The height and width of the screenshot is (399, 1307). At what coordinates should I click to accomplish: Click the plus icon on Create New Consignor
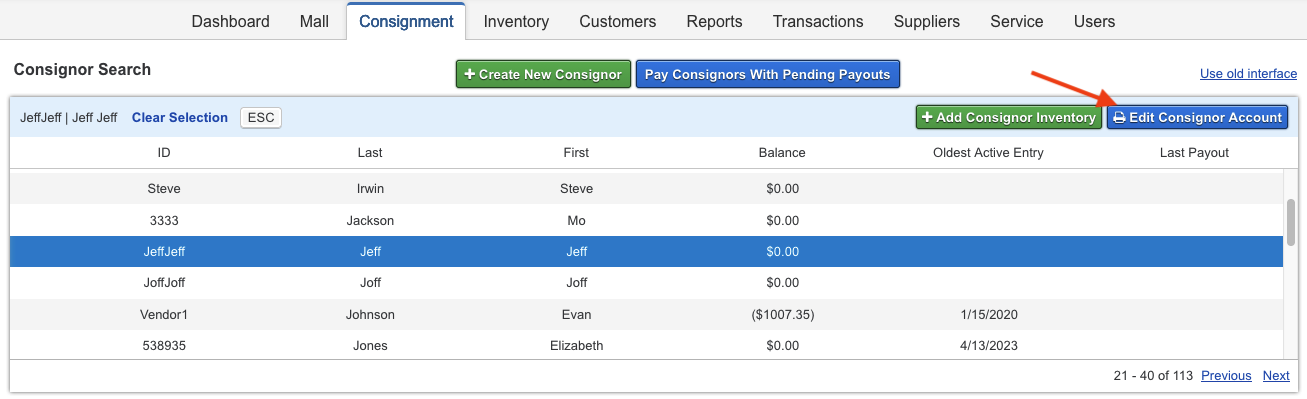tap(469, 75)
